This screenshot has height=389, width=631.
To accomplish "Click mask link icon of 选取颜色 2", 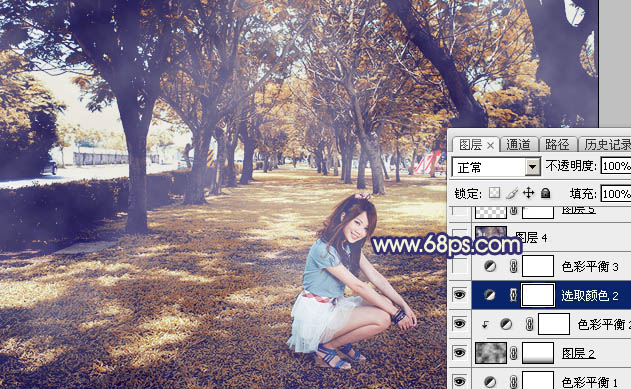I will click(513, 295).
